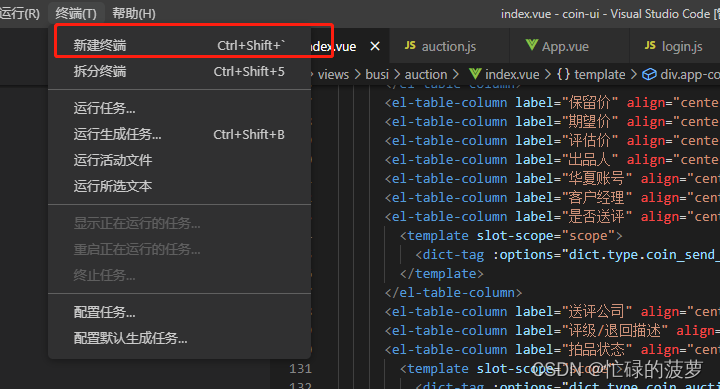The width and height of the screenshot is (720, 389).
Task: Open the 运行(R) menu
Action: click(19, 13)
